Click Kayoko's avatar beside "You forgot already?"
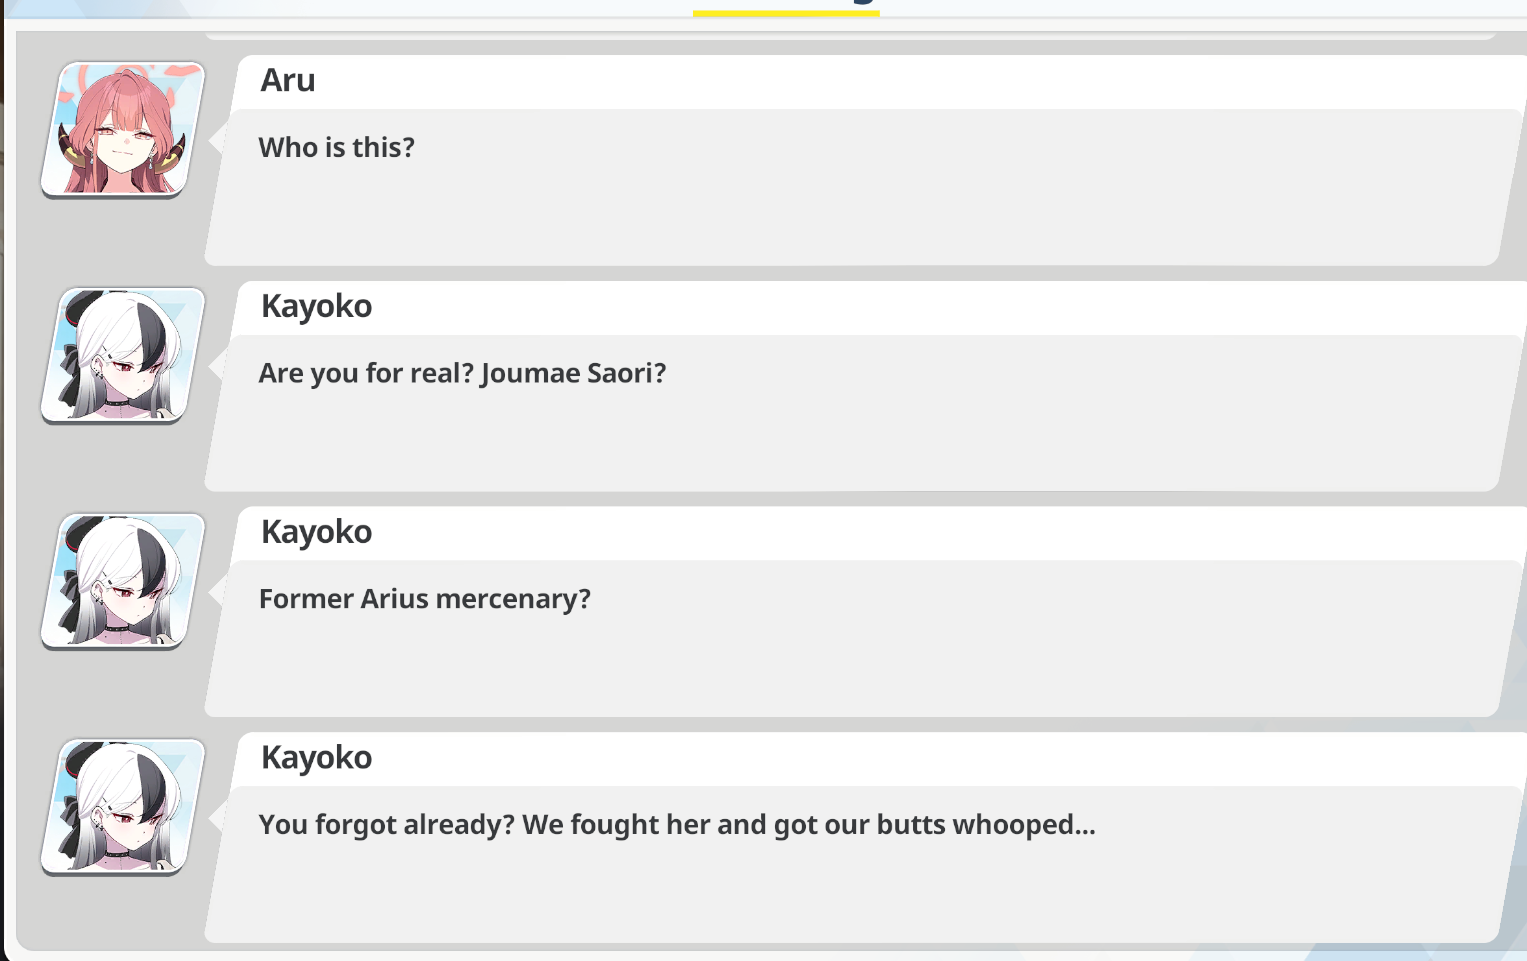The height and width of the screenshot is (961, 1527). pyautogui.click(x=123, y=807)
